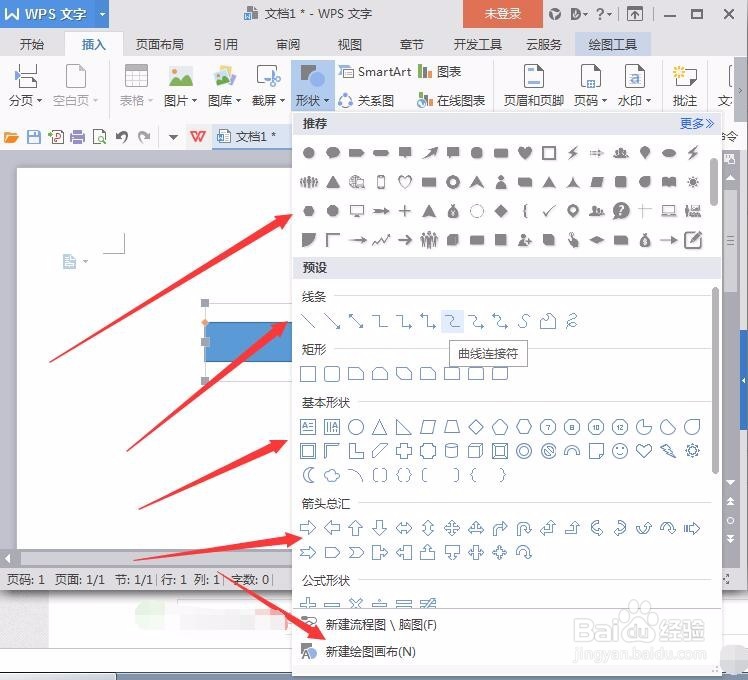Open the 截屏 screenshot dropdown
This screenshot has height=680, width=748.
point(268,86)
